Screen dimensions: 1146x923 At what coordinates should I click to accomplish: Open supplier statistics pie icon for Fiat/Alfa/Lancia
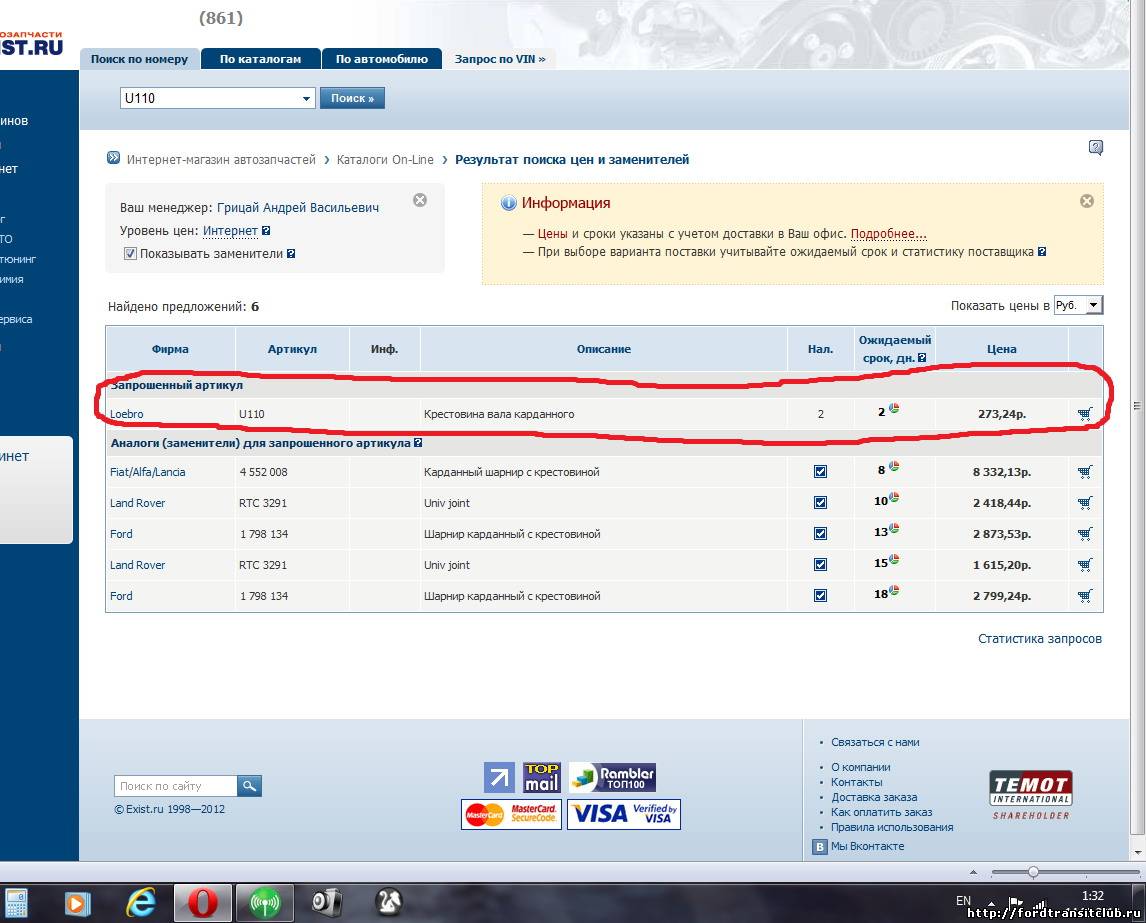point(894,466)
